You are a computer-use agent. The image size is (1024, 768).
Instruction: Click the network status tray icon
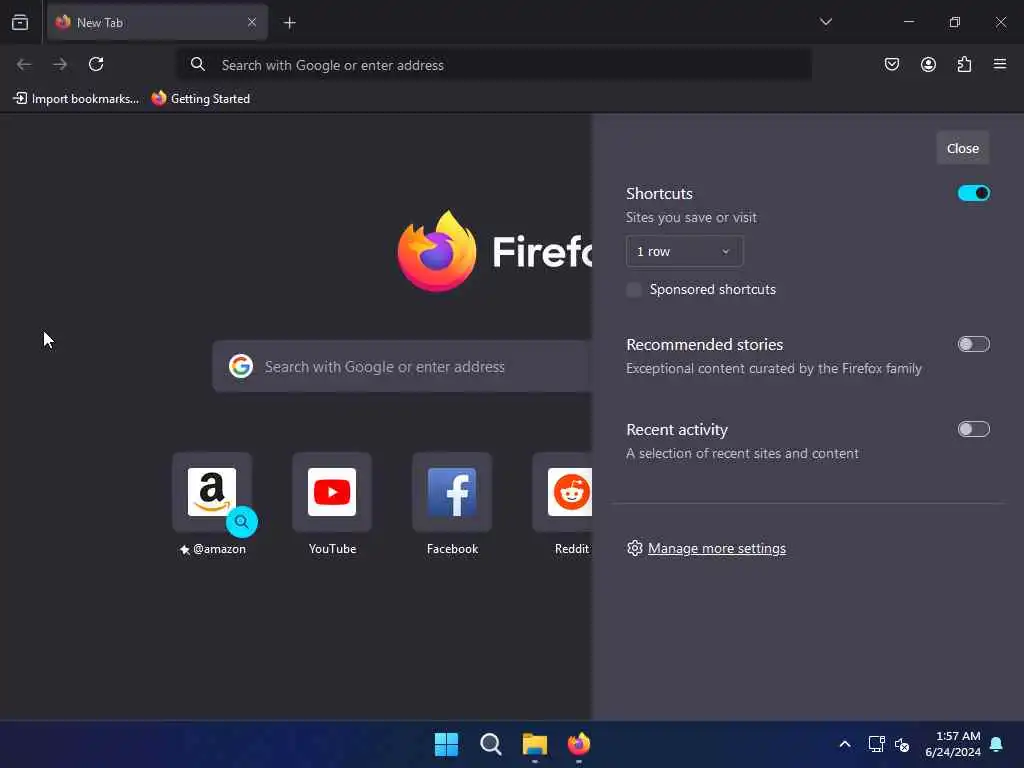click(x=876, y=744)
